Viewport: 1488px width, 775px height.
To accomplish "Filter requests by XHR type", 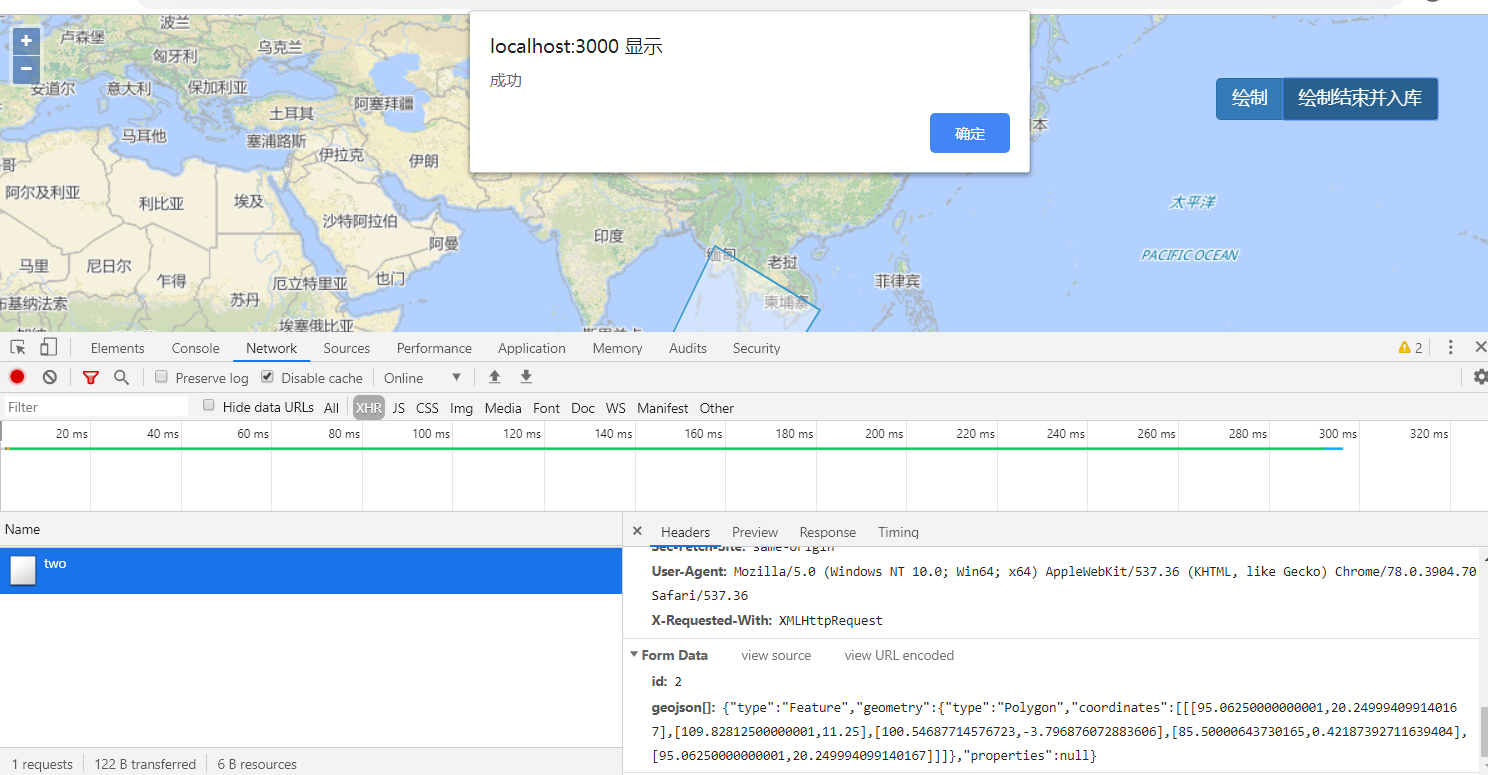I will point(369,407).
